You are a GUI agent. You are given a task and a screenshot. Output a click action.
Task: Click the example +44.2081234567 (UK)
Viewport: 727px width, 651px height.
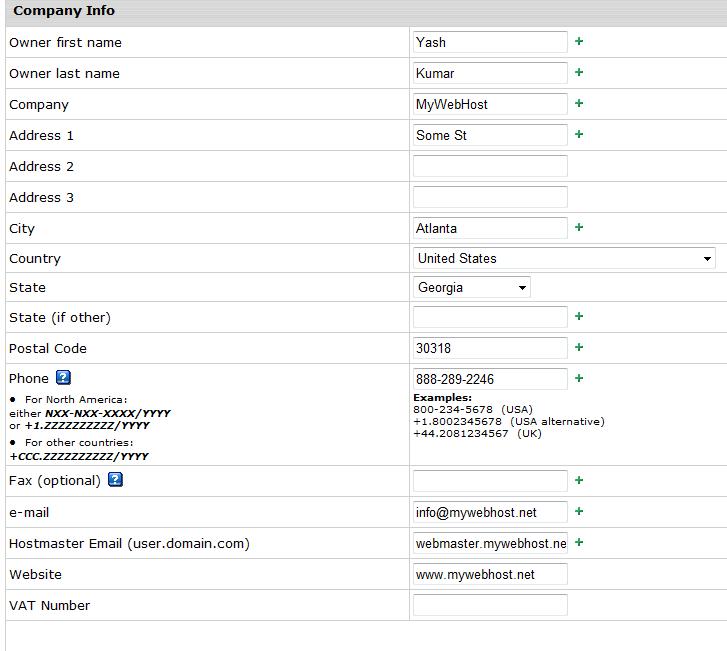pos(477,434)
